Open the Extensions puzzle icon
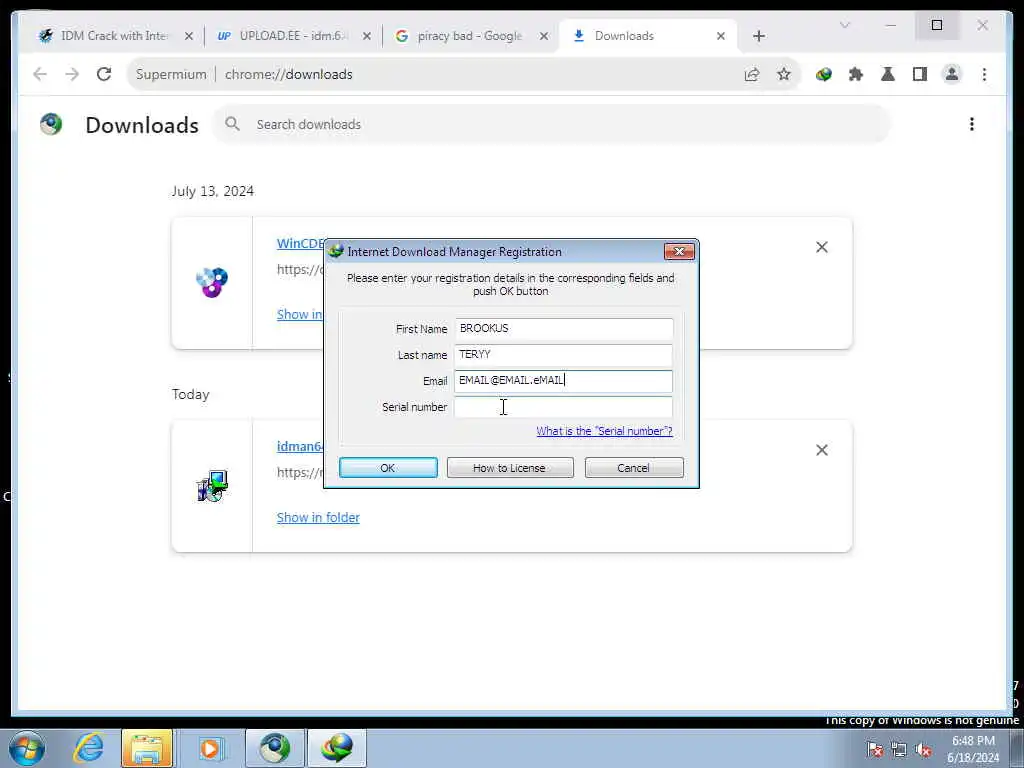 pos(856,74)
